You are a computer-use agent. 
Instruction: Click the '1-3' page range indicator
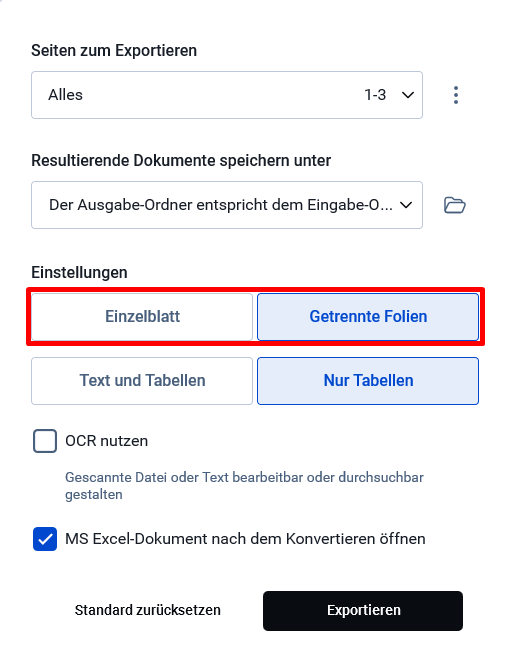pos(375,95)
